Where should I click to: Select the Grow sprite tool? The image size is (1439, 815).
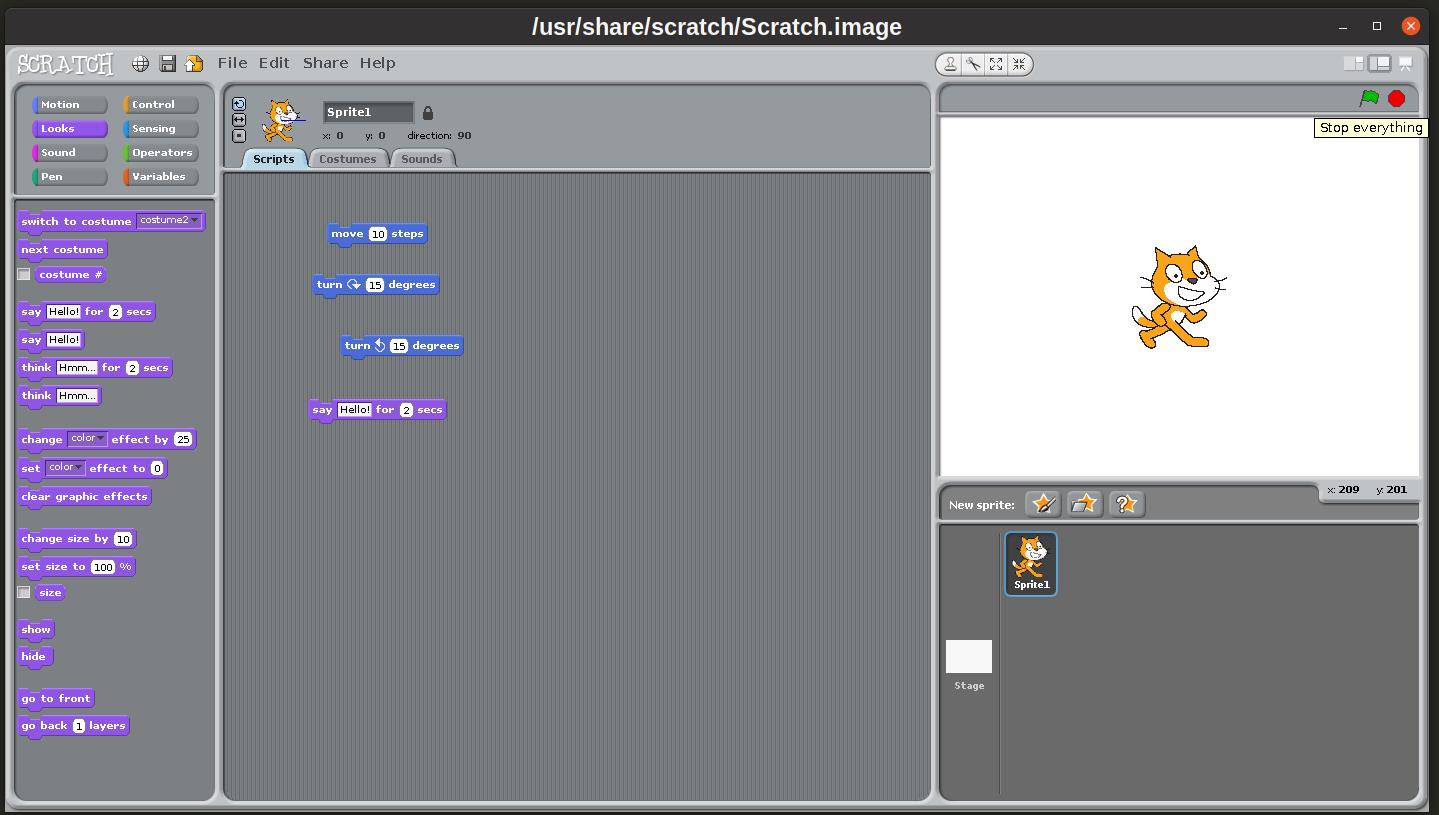pyautogui.click(x=996, y=64)
